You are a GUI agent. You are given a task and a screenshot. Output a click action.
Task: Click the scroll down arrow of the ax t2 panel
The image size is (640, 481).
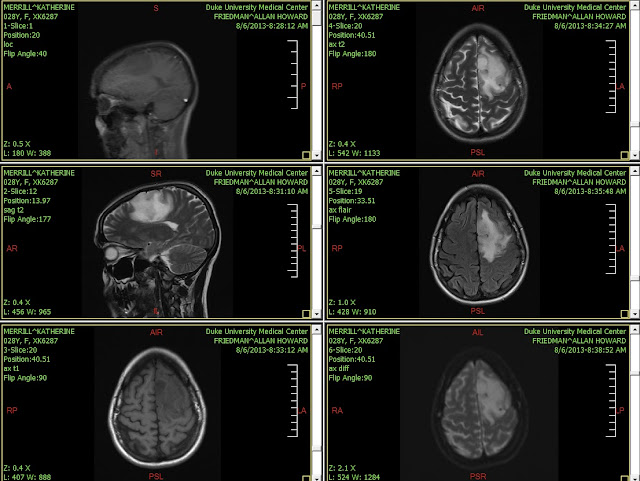(635, 155)
